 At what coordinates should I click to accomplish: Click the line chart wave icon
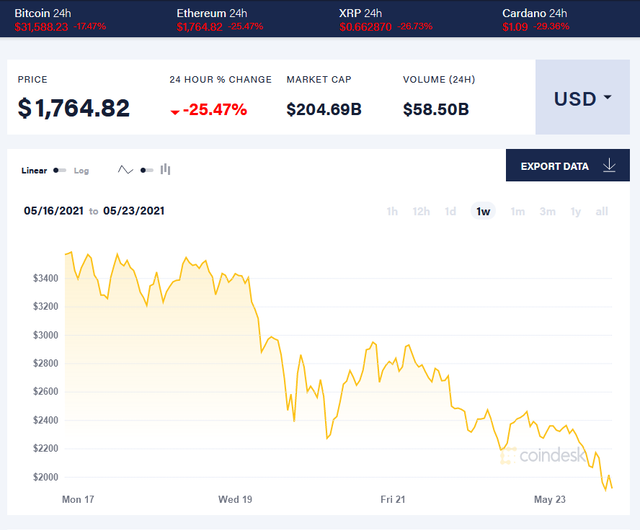click(x=125, y=169)
